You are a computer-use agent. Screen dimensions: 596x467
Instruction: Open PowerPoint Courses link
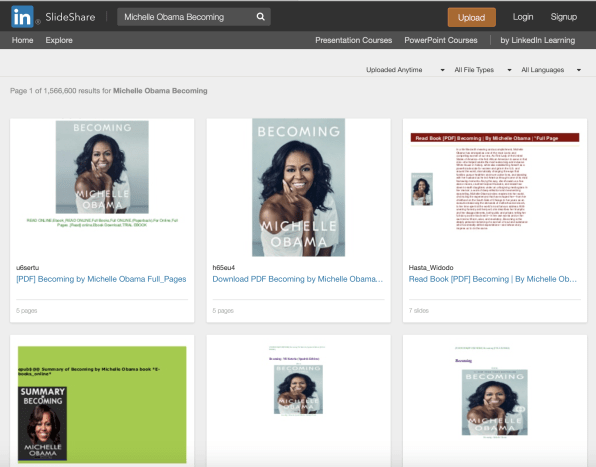pyautogui.click(x=441, y=40)
